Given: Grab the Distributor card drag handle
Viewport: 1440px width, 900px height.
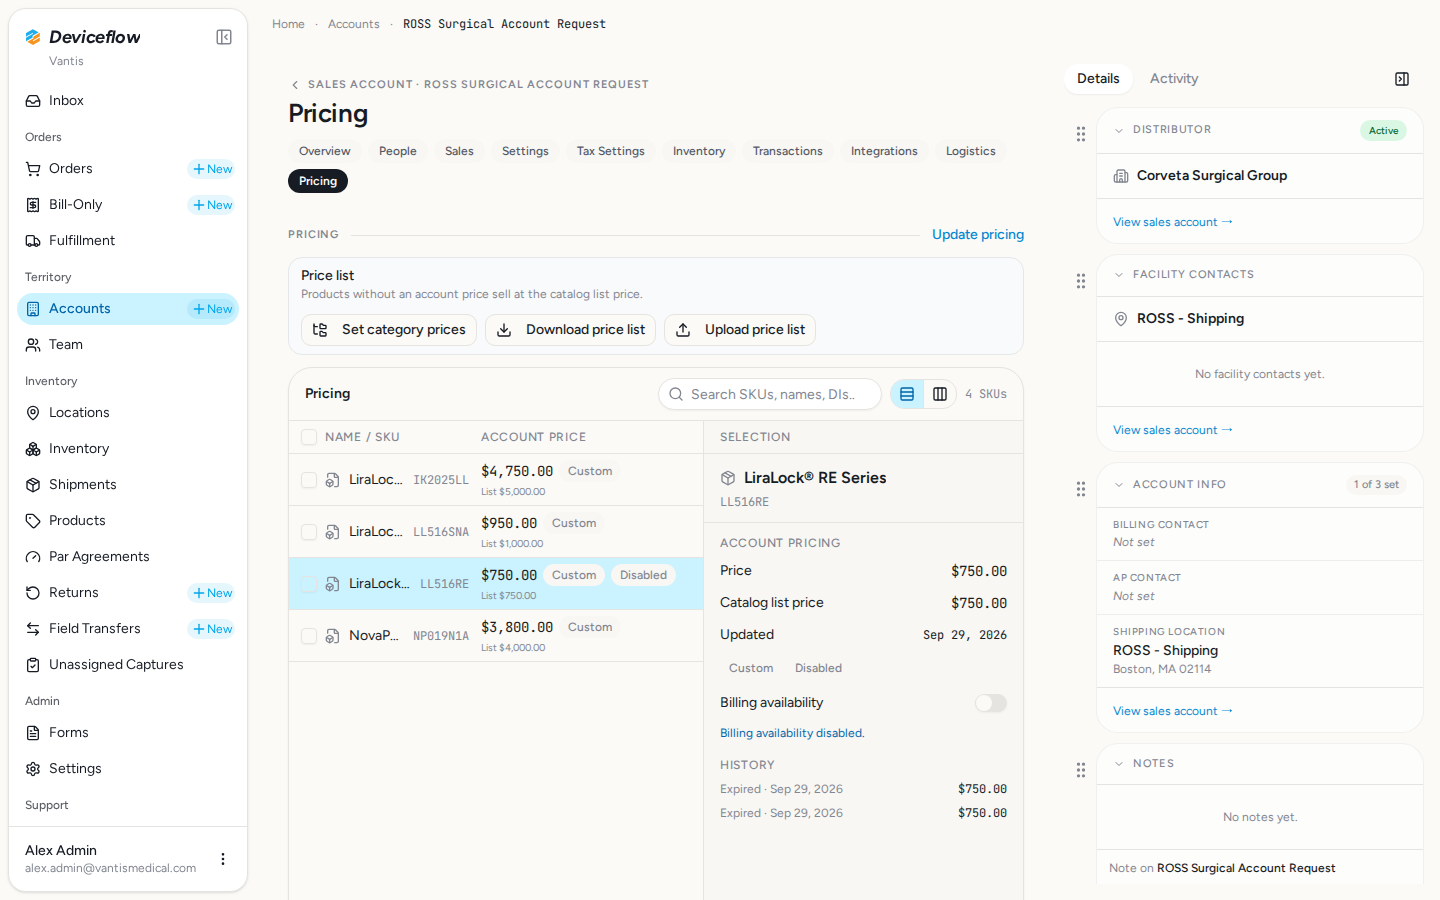Looking at the screenshot, I should click(x=1081, y=134).
